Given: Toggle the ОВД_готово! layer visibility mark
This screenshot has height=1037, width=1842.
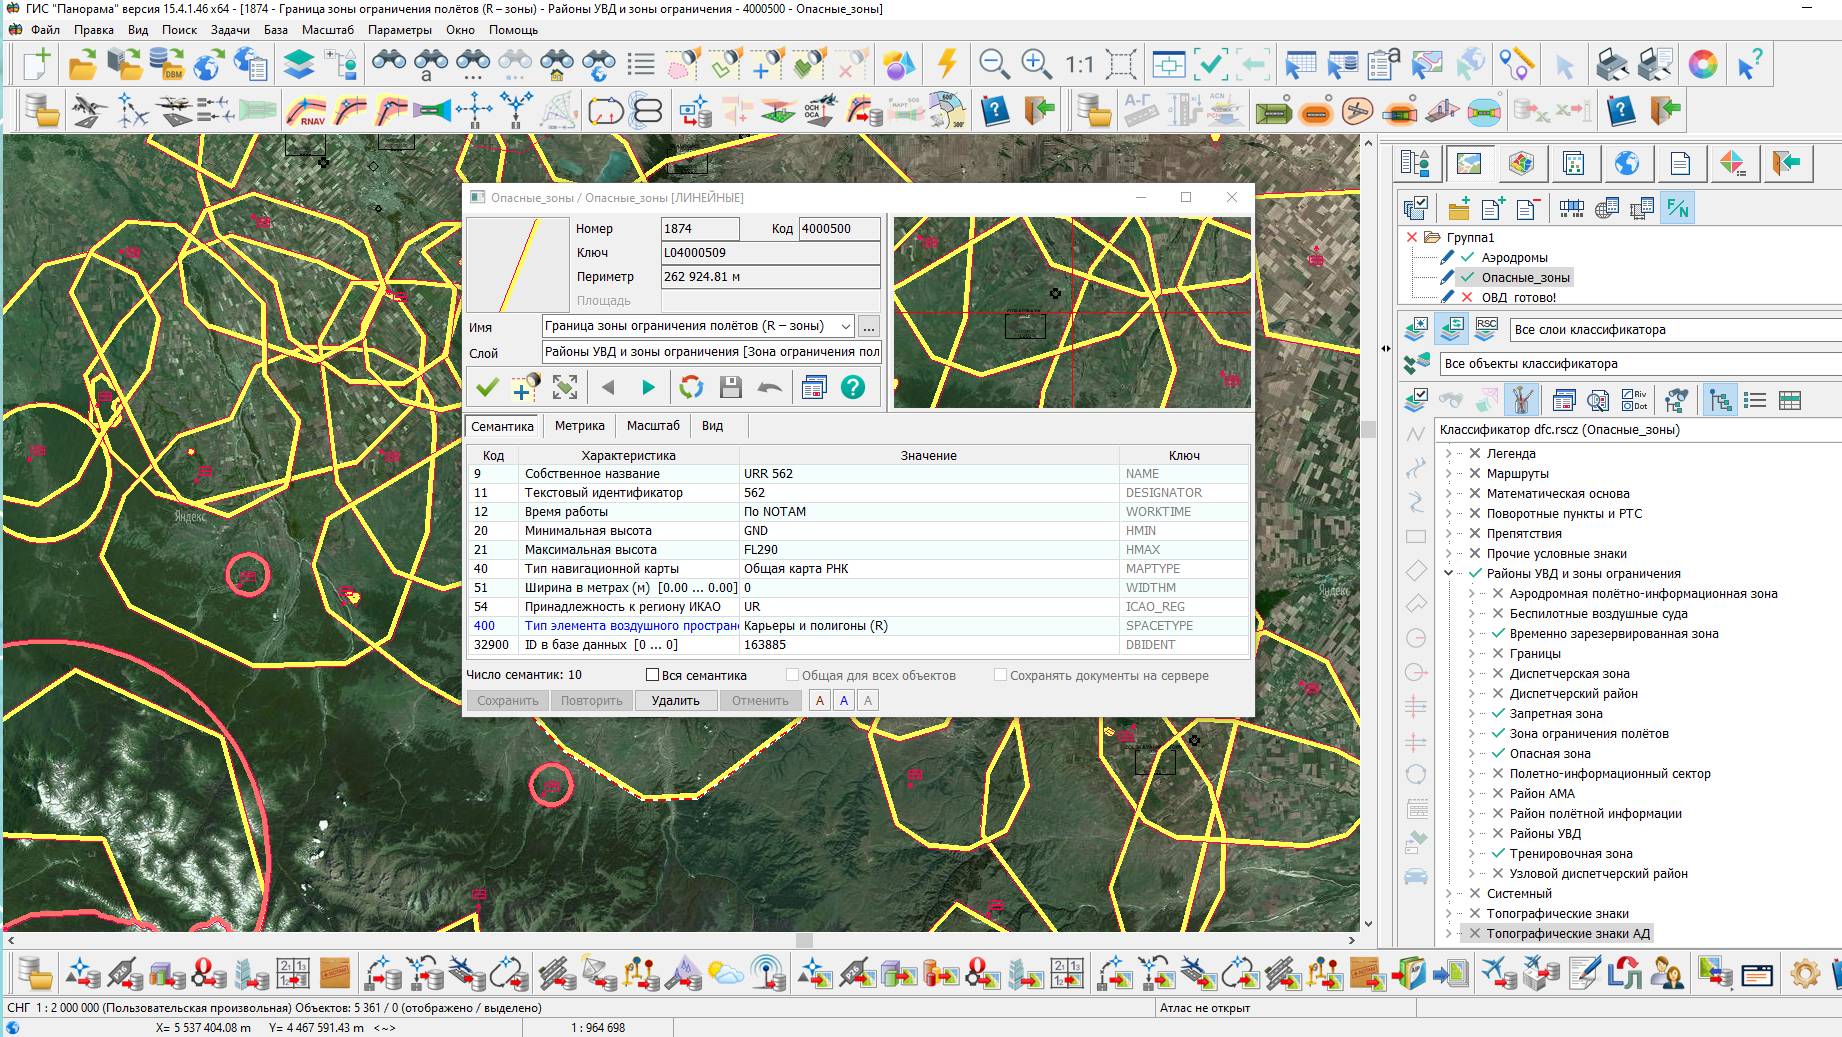Looking at the screenshot, I should 1467,297.
